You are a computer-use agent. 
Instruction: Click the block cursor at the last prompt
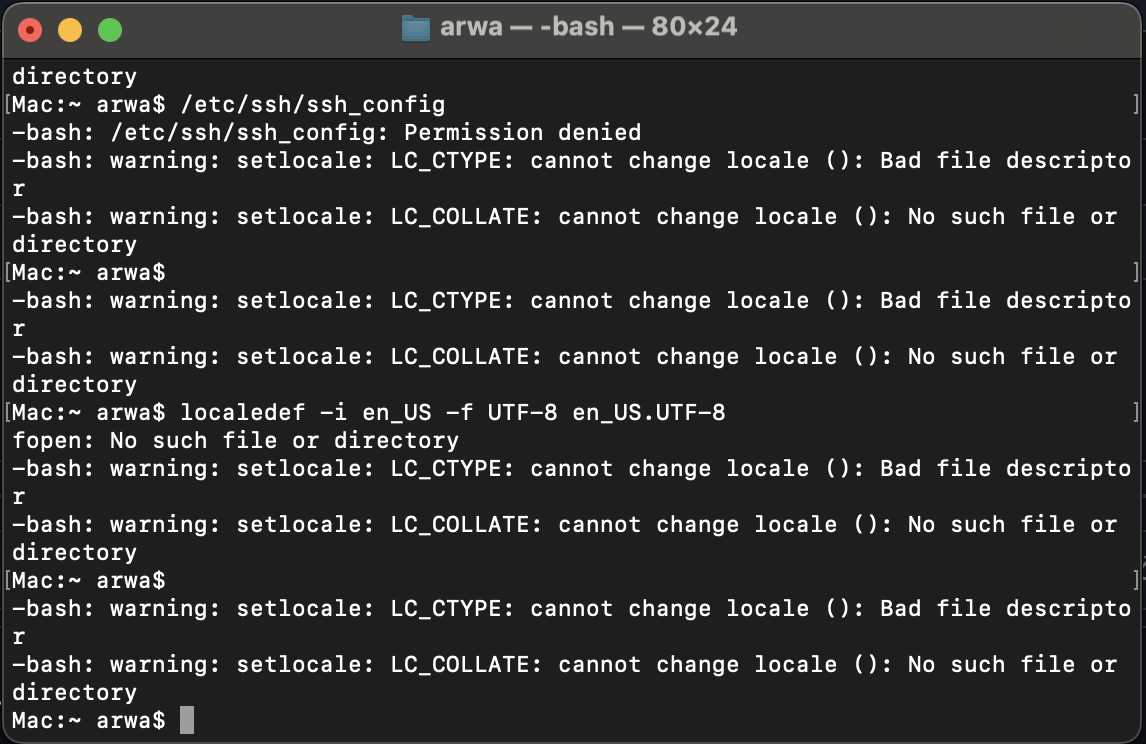tap(187, 720)
